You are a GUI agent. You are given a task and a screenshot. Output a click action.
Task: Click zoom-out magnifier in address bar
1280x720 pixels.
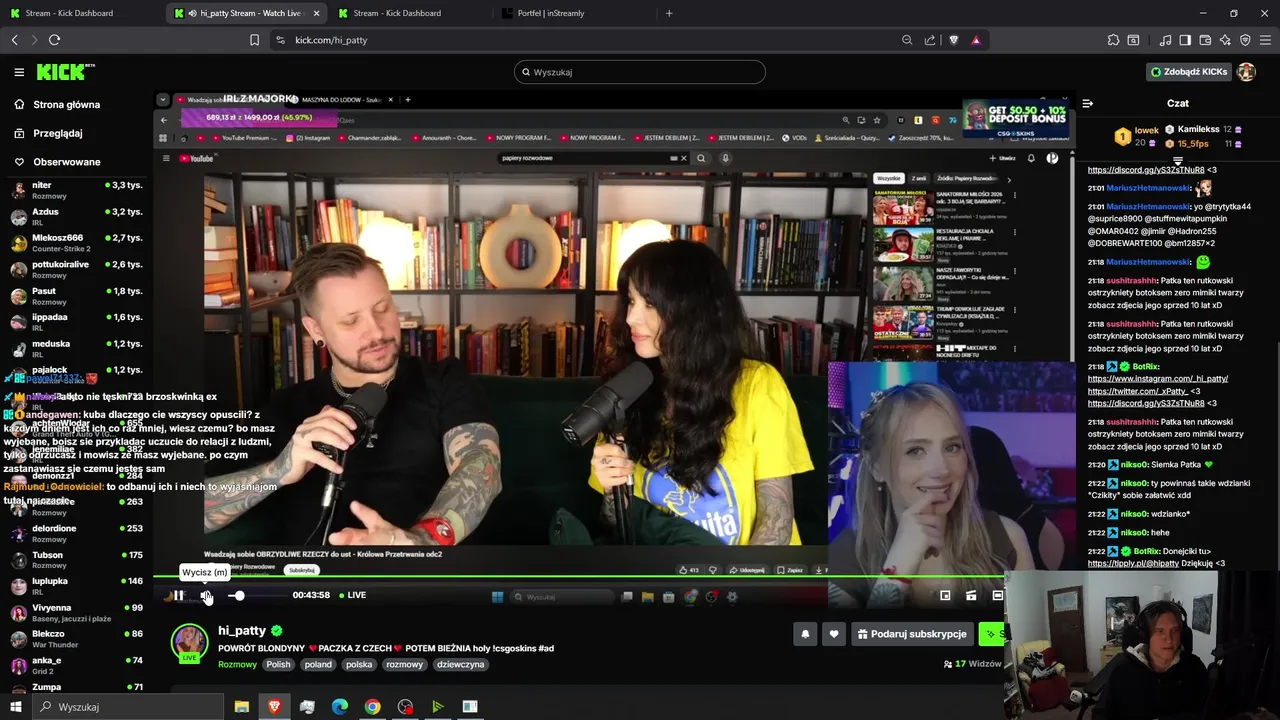907,40
